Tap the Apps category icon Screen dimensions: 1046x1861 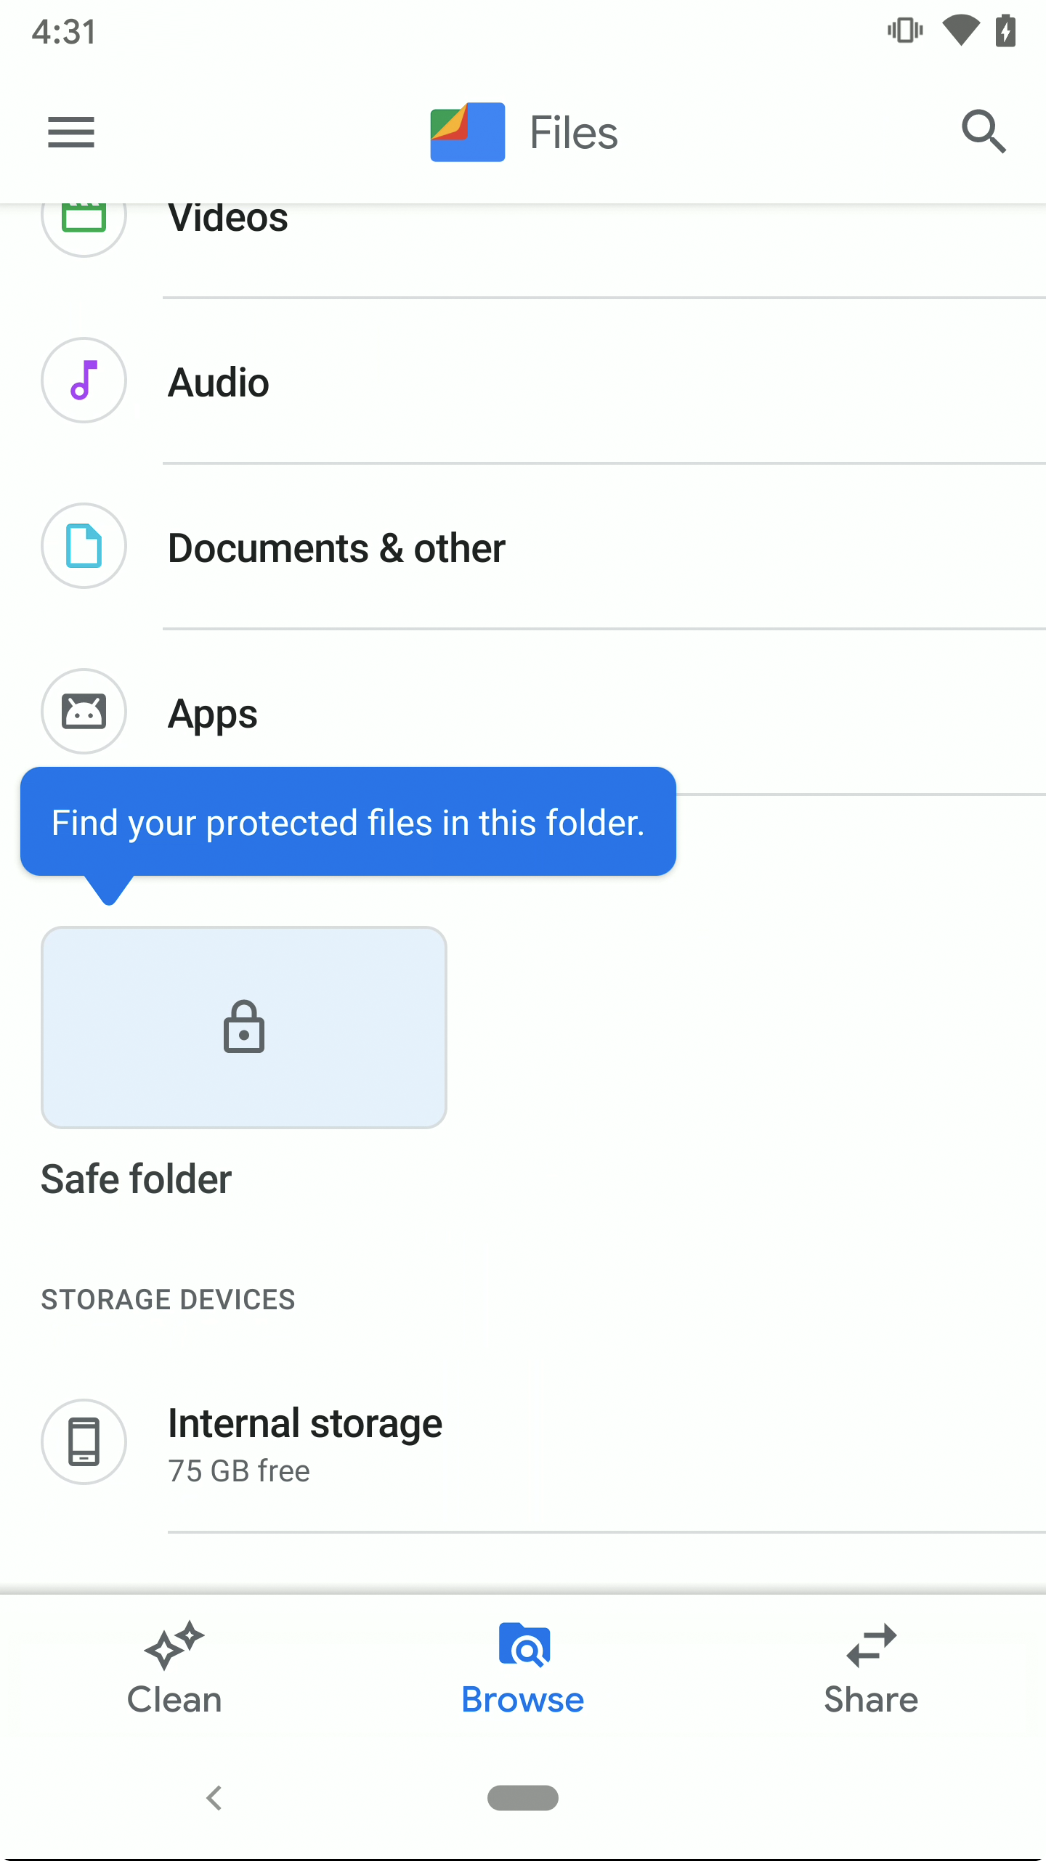(x=83, y=711)
